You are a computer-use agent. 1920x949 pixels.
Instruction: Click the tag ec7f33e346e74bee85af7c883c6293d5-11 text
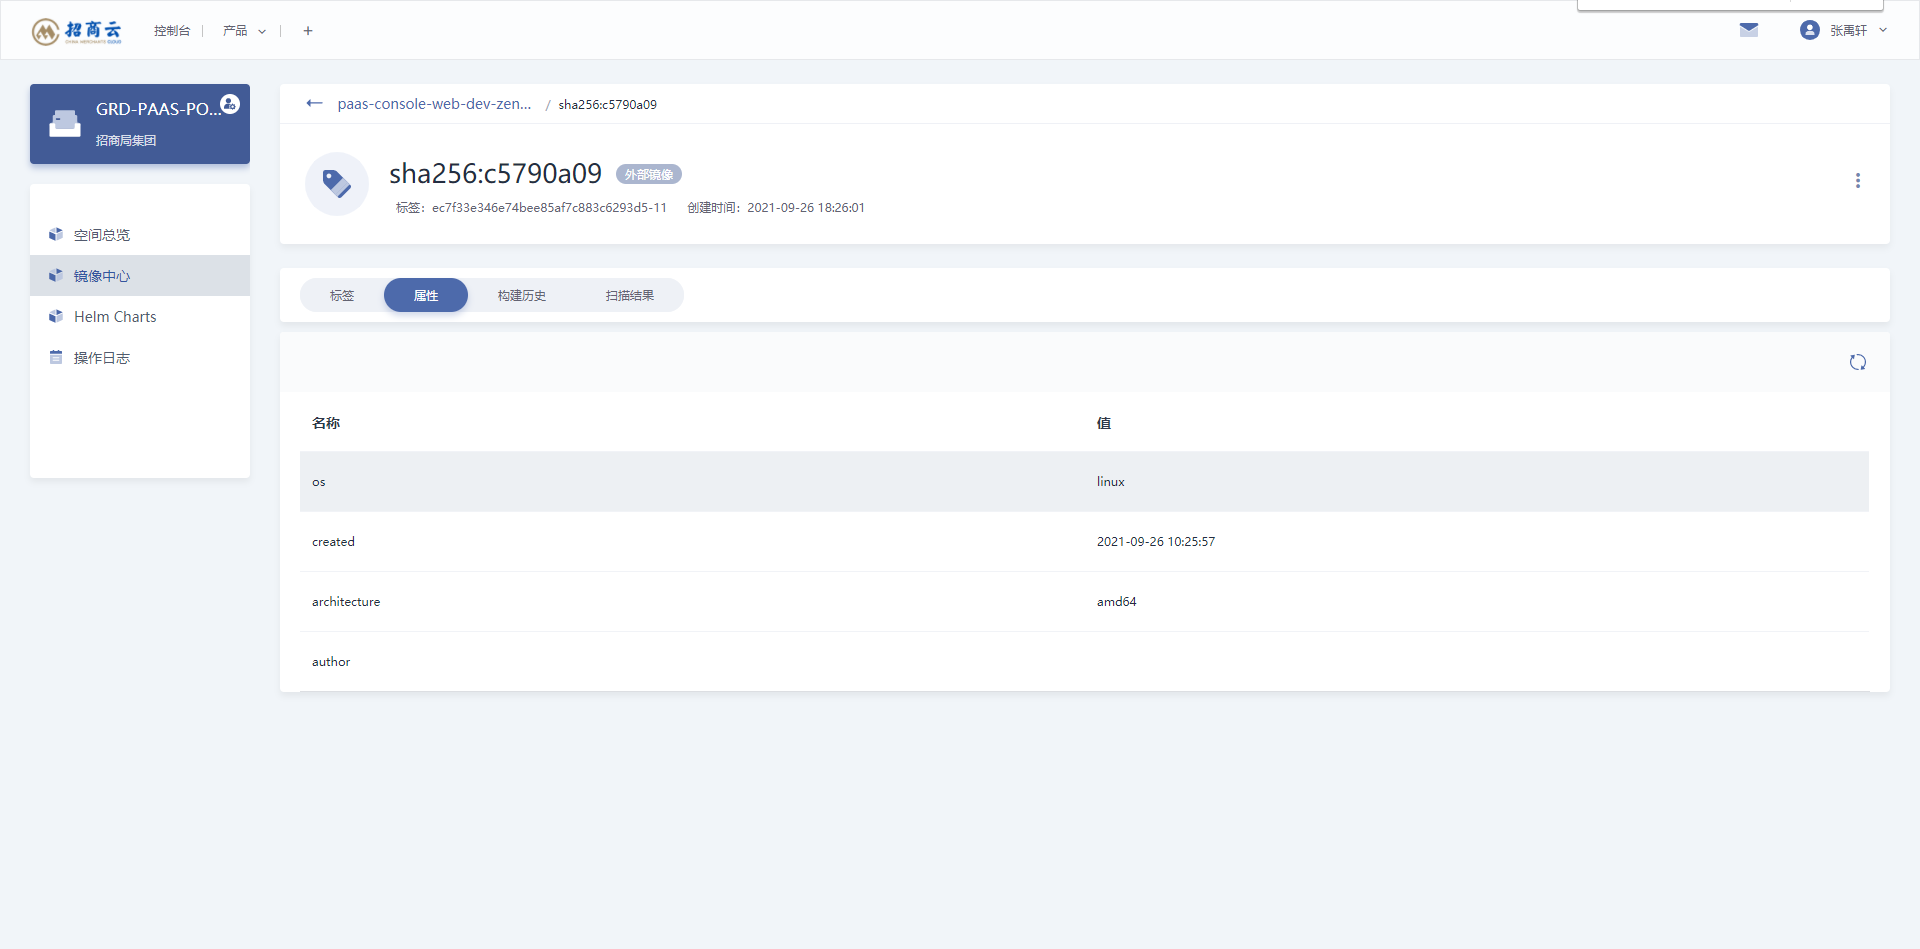click(x=531, y=208)
